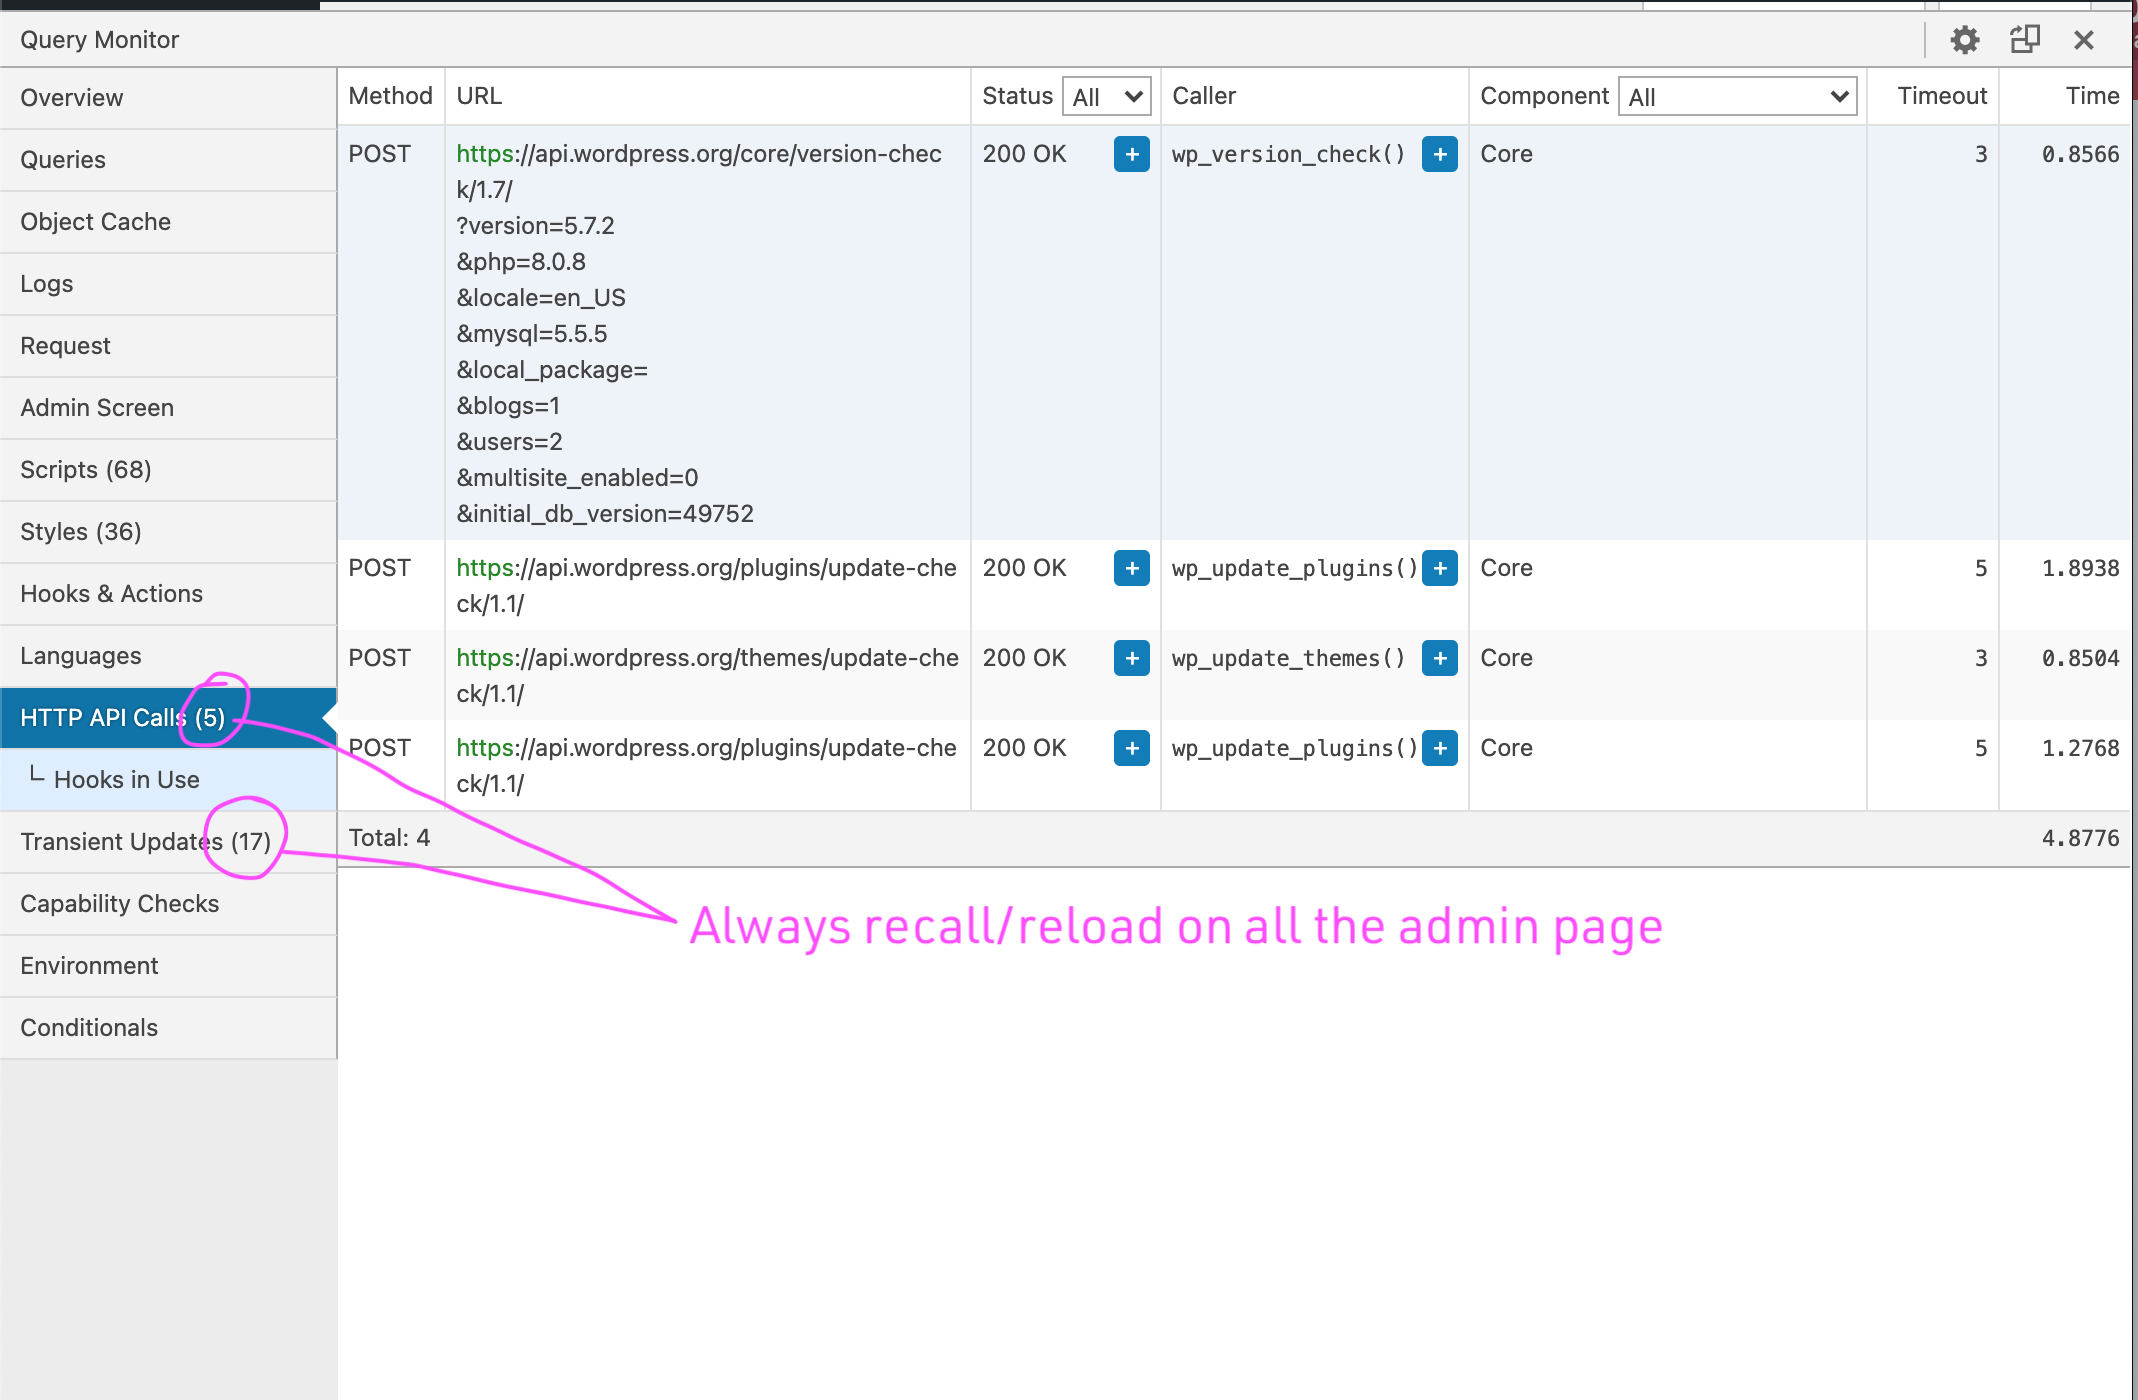Open the Hooks & Actions panel
Viewport: 2138px width, 1400px height.
click(111, 594)
